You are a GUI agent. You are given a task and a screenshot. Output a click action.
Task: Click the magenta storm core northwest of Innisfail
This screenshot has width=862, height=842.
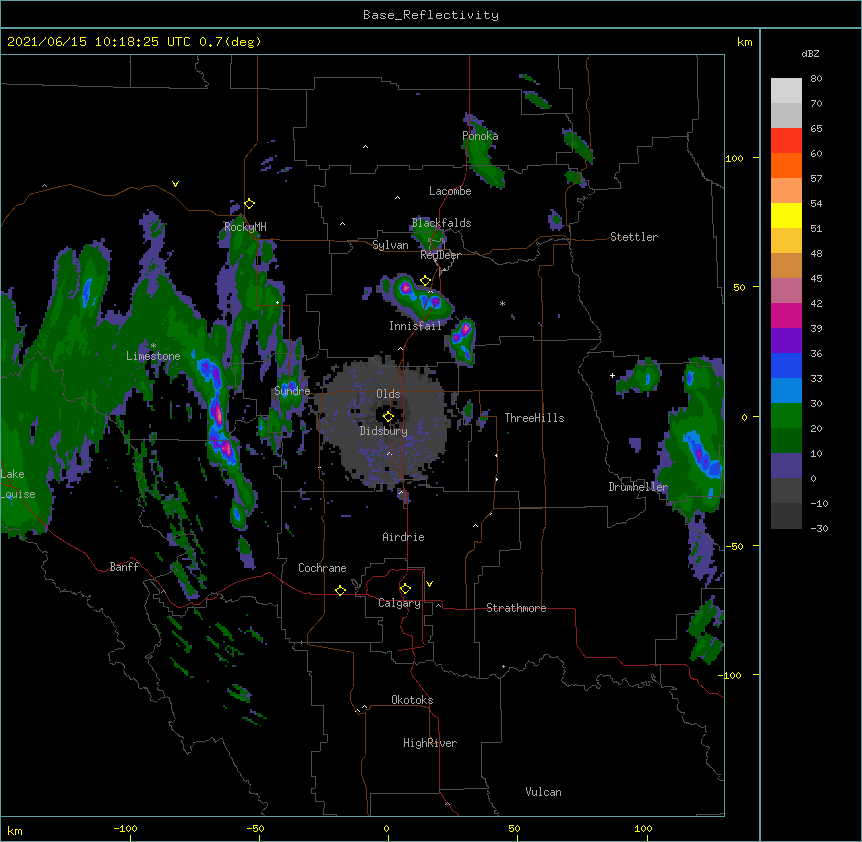406,287
